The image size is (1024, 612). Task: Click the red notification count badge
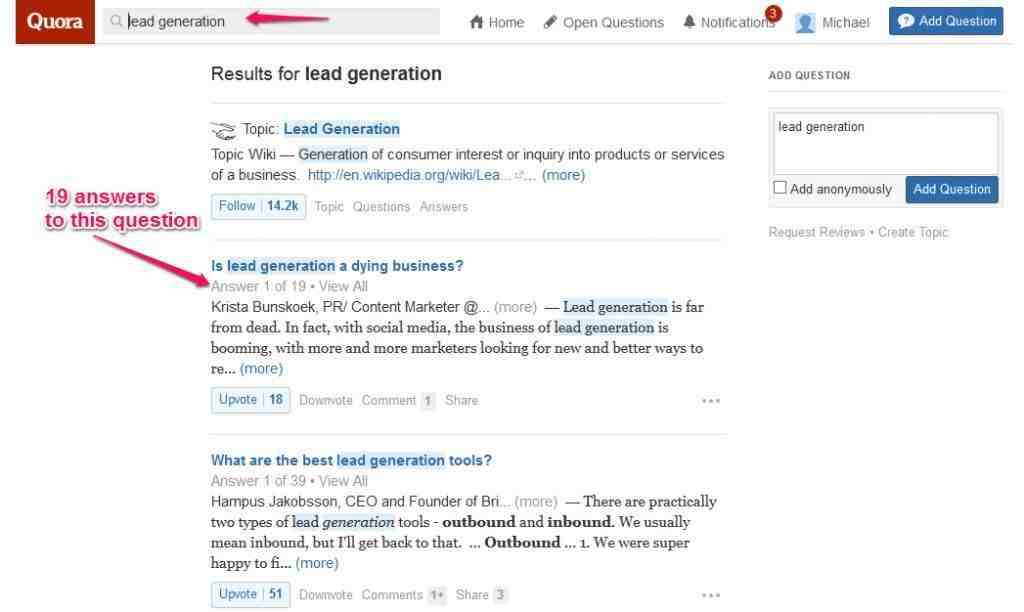(773, 13)
